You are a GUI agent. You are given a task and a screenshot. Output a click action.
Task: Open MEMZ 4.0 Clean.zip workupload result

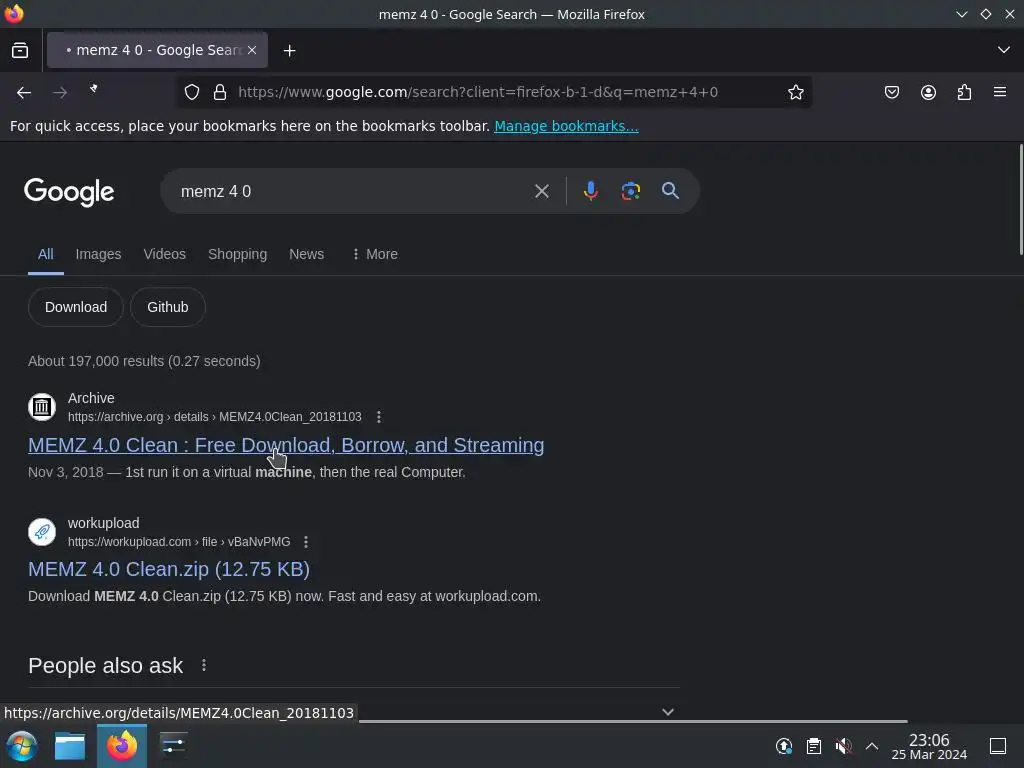pyautogui.click(x=169, y=569)
